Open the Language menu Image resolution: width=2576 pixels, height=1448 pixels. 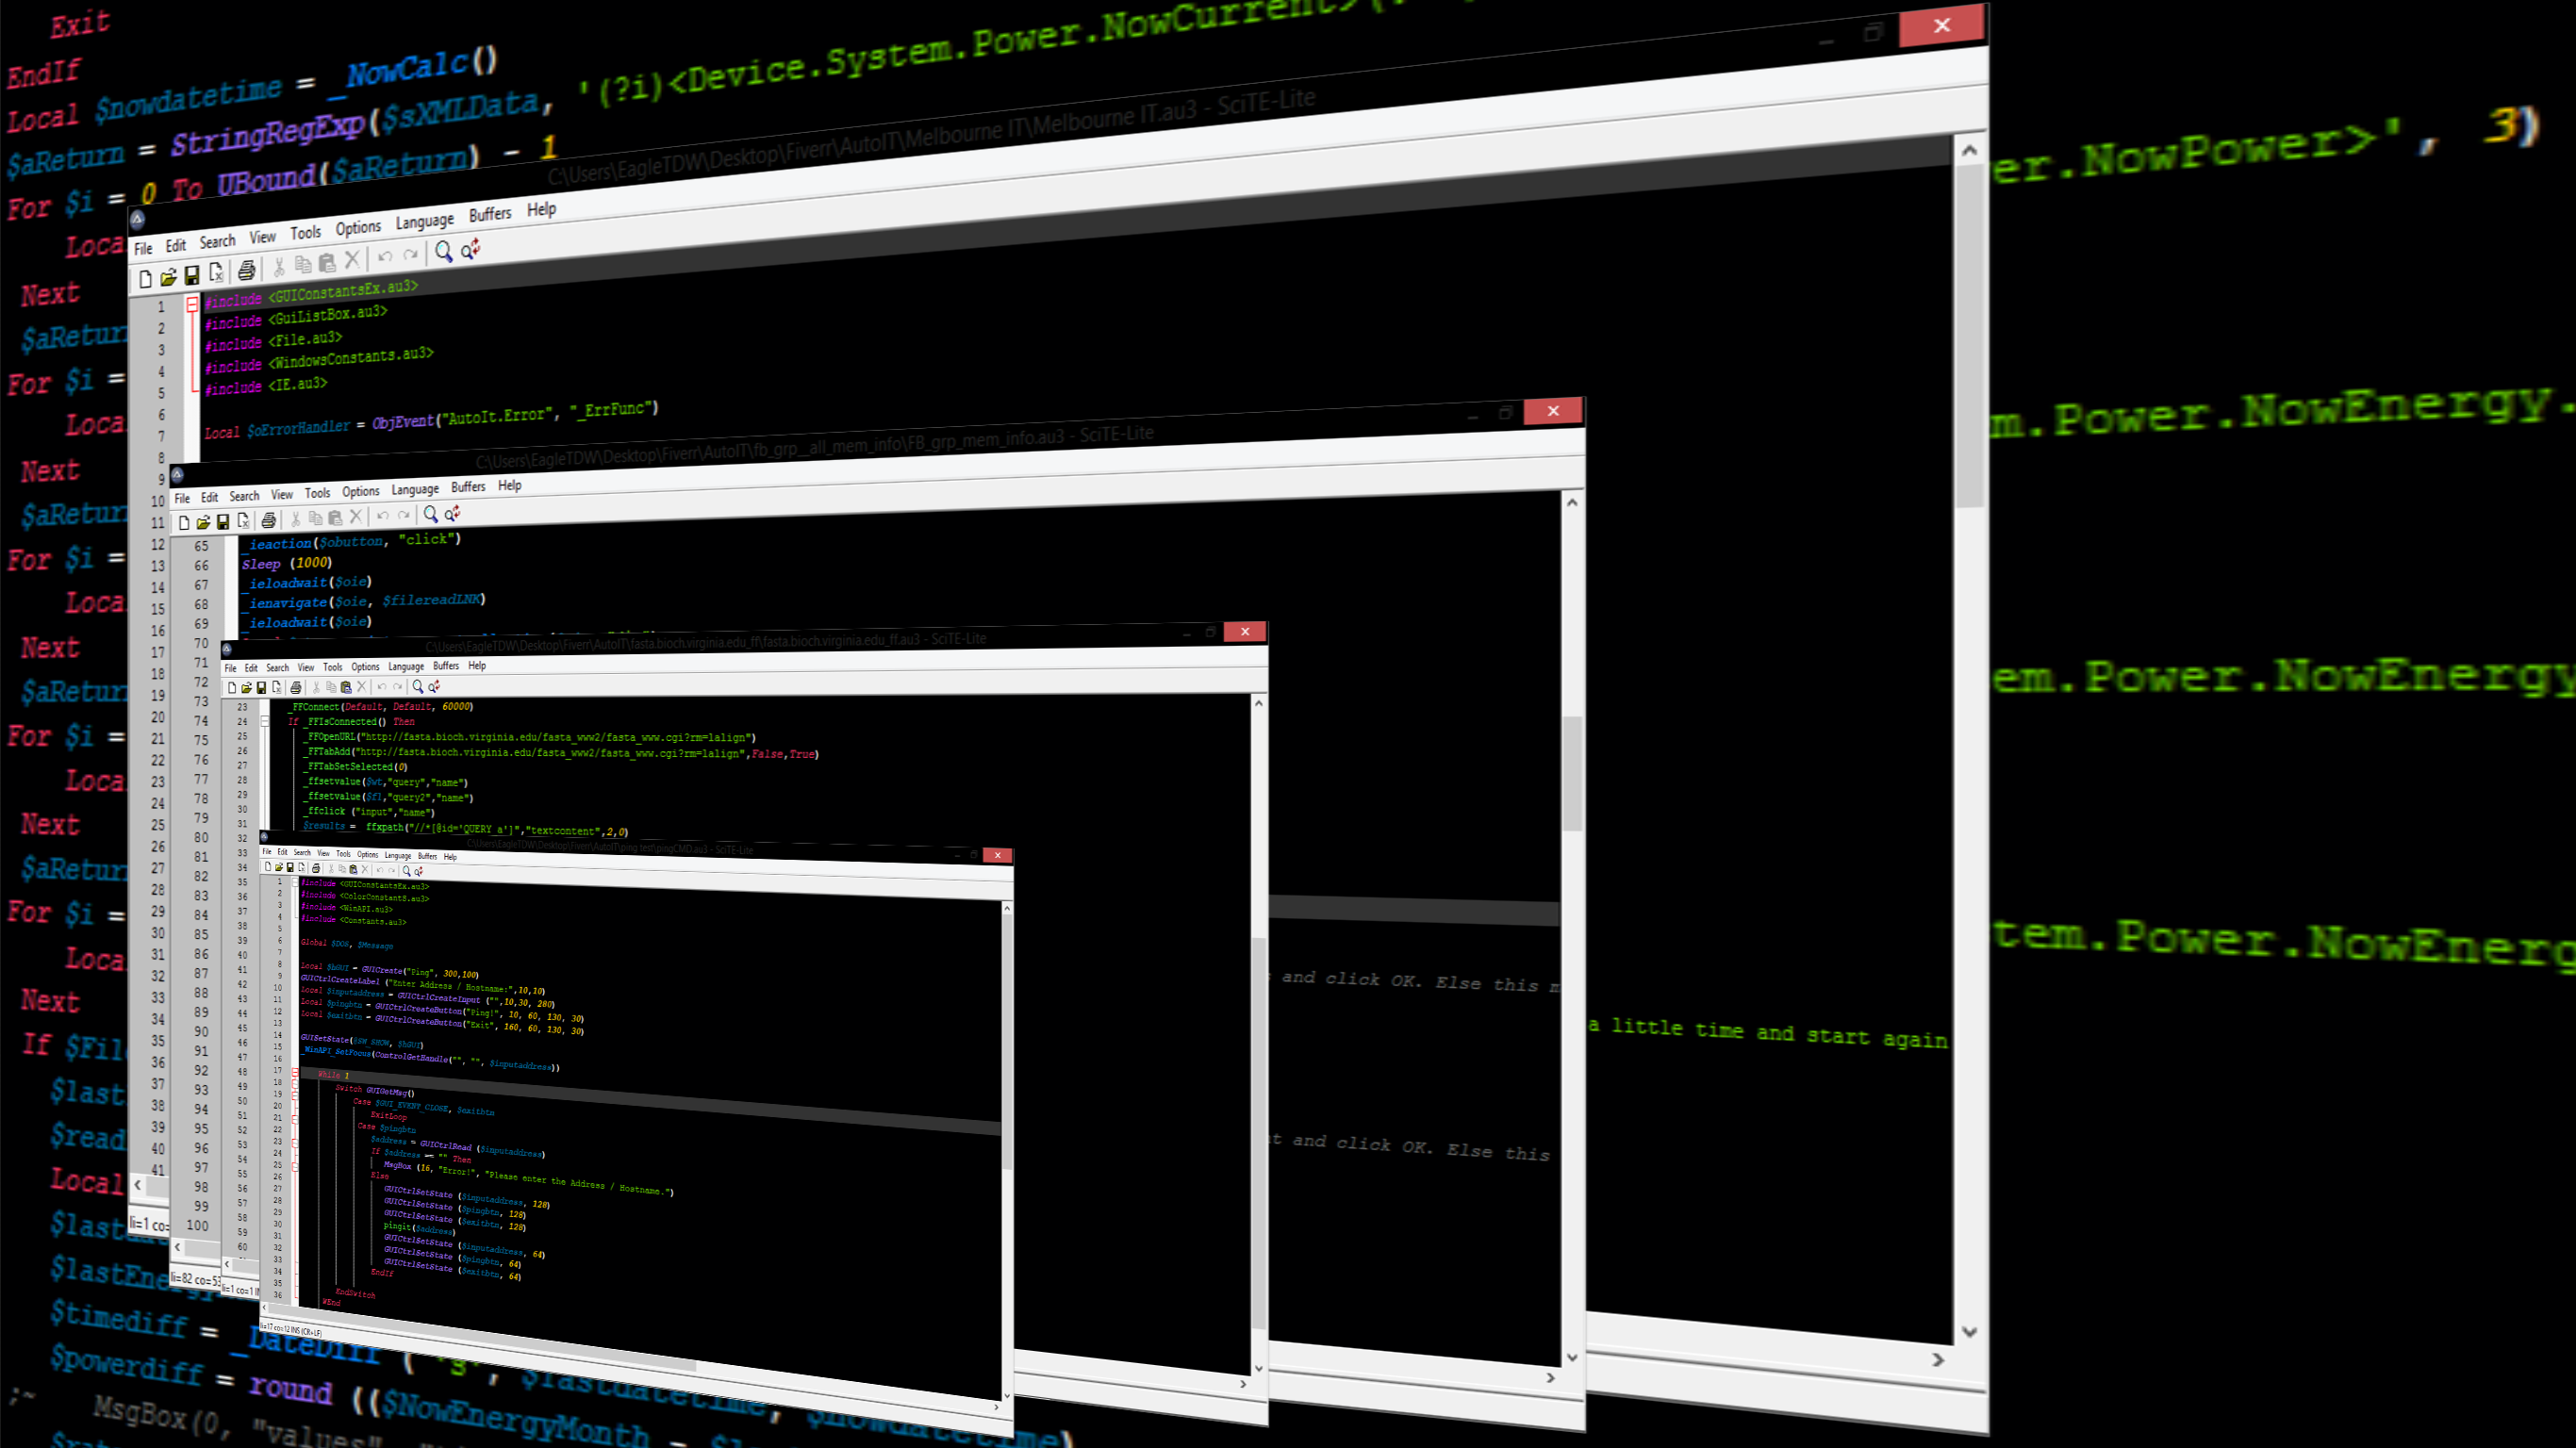pos(424,221)
